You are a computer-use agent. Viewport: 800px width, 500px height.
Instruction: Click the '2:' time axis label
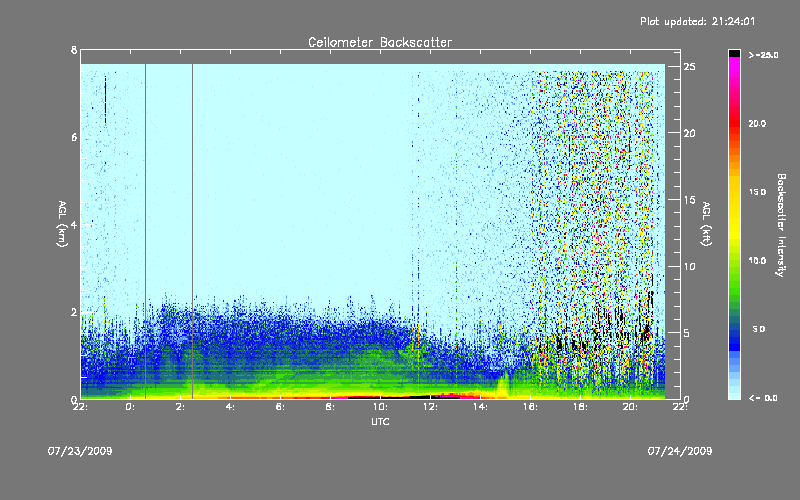pyautogui.click(x=181, y=407)
